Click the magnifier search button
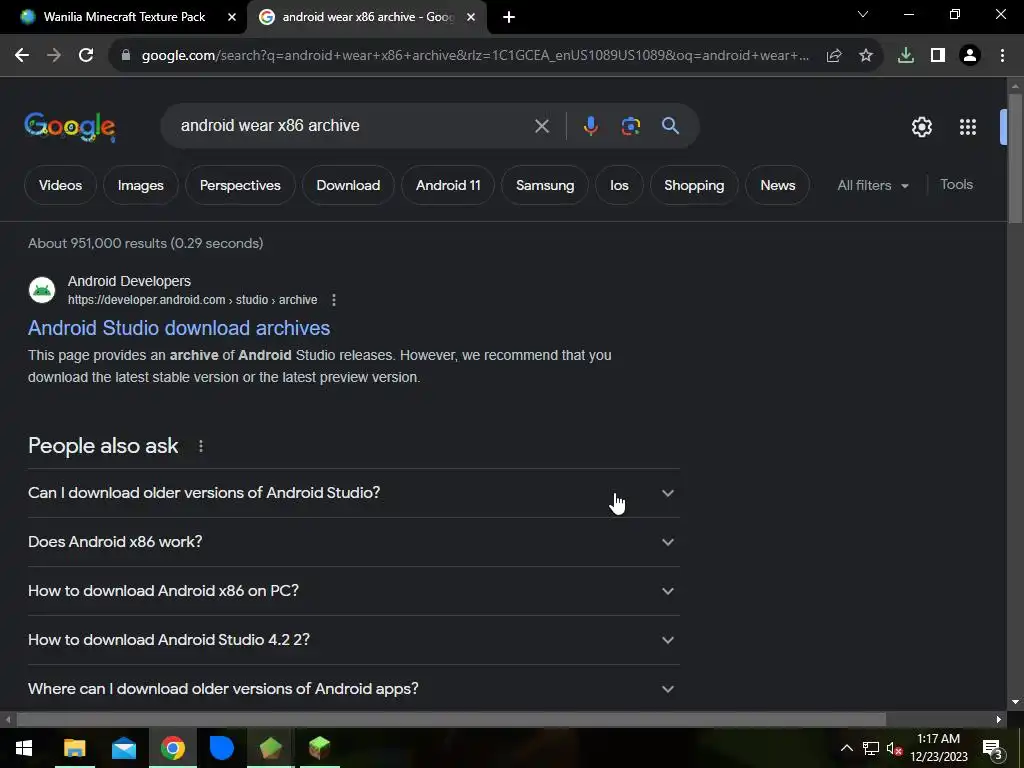The height and width of the screenshot is (768, 1024). click(x=670, y=126)
